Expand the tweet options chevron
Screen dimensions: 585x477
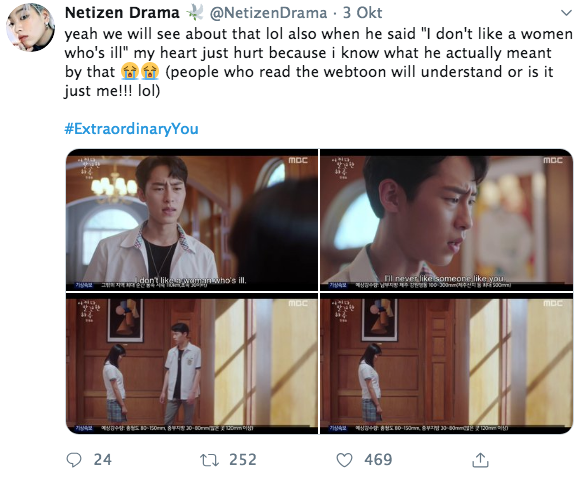(566, 13)
